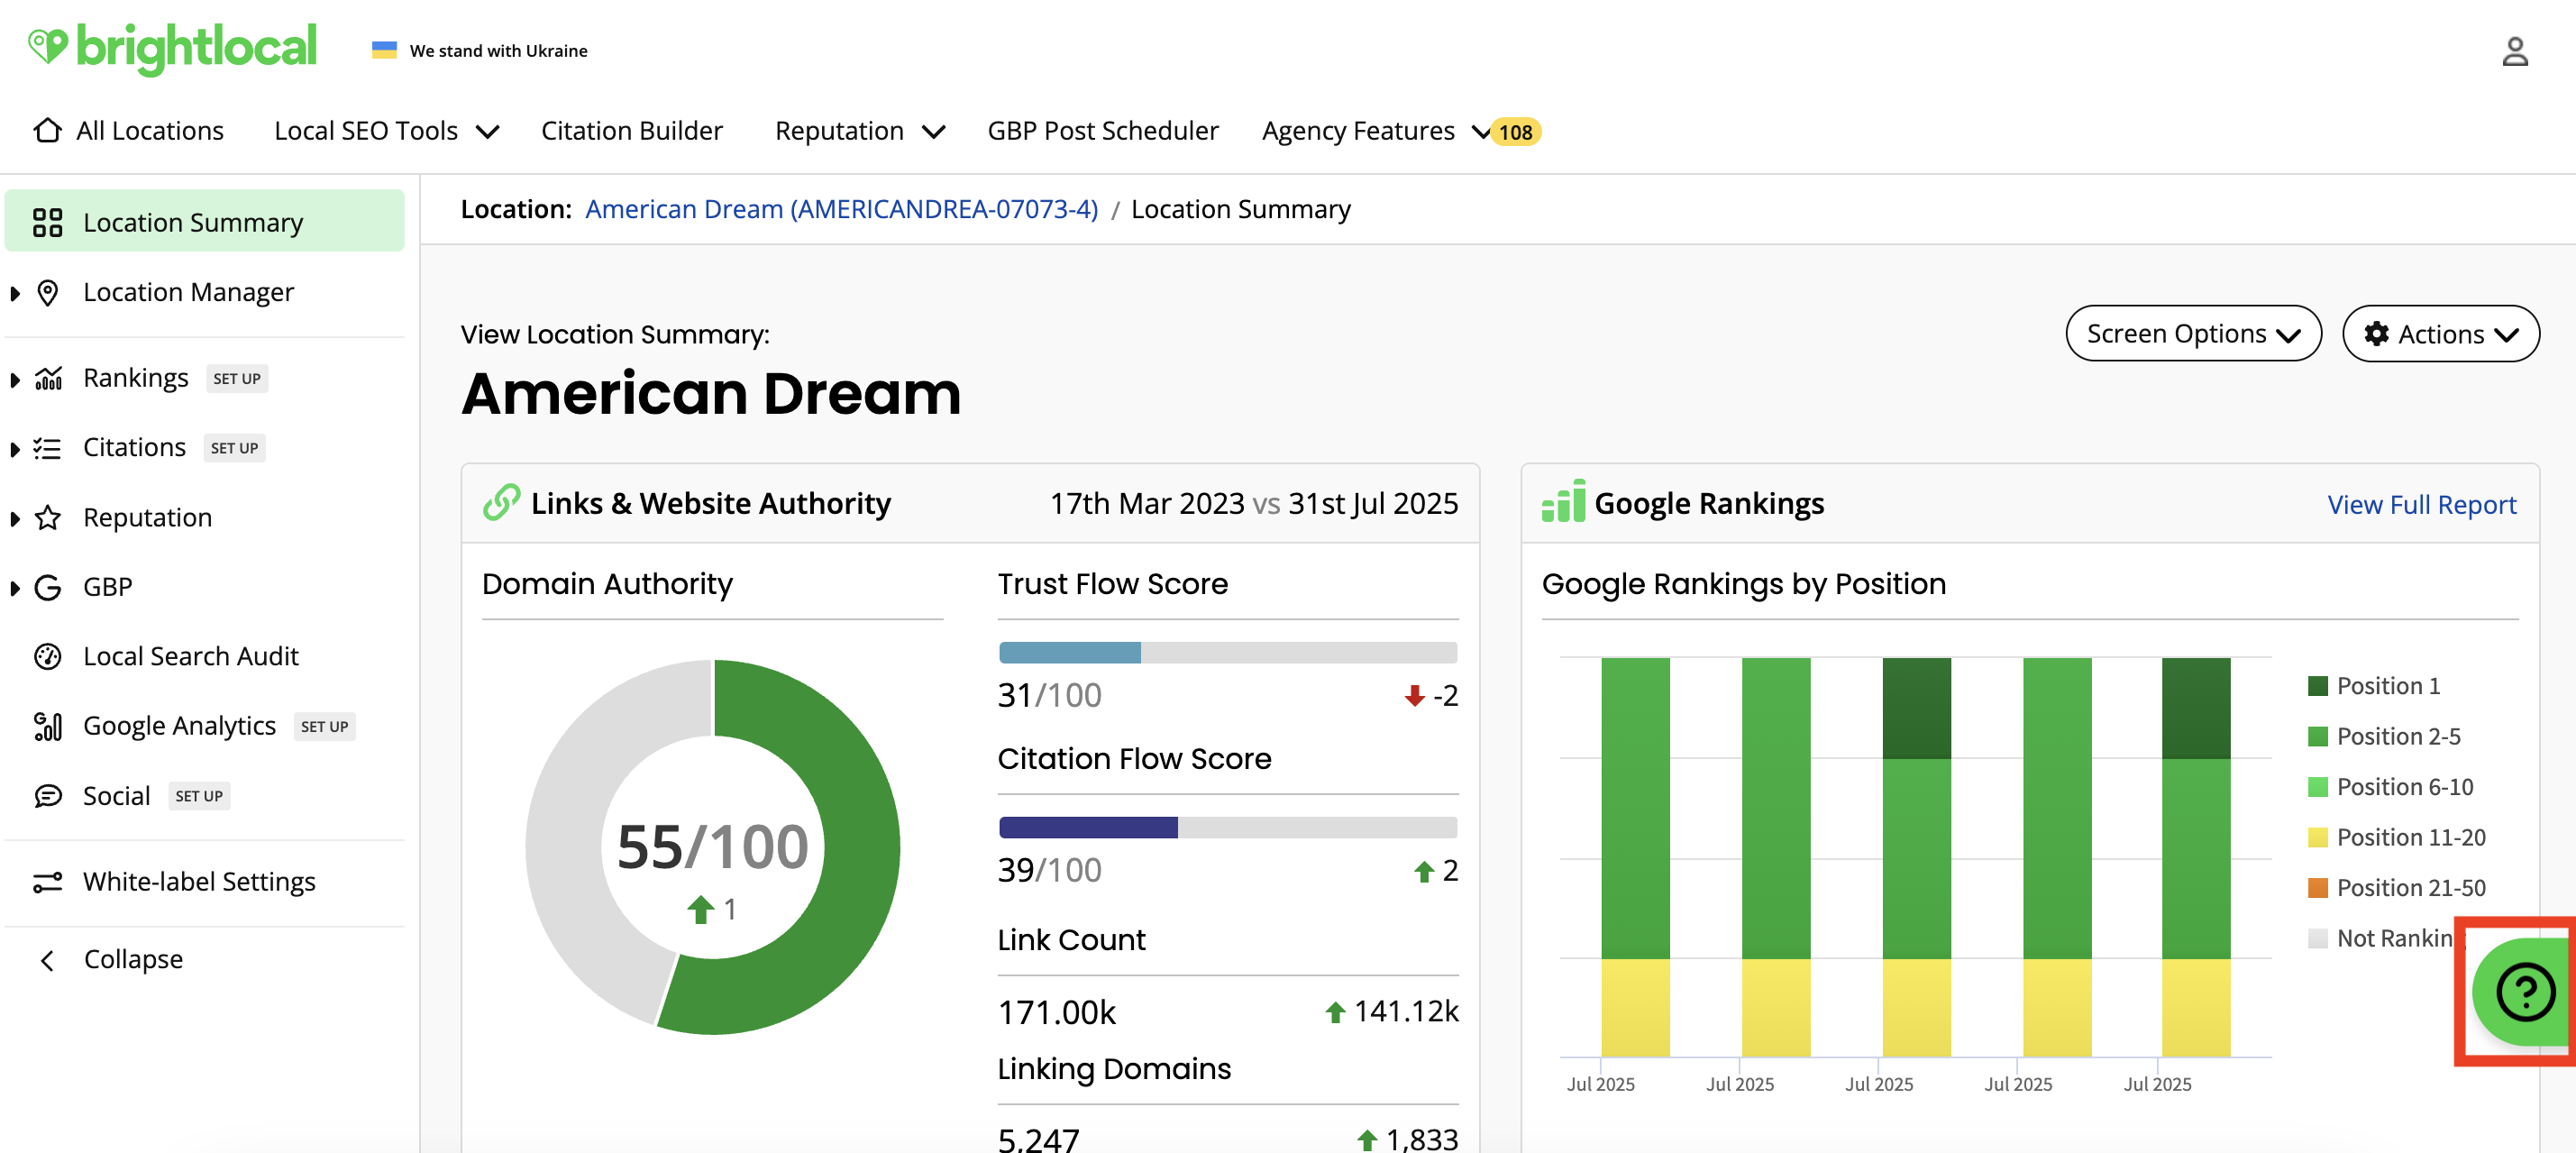Click the last Jul 2025 ranking bar
2576x1153 pixels.
pos(2195,856)
